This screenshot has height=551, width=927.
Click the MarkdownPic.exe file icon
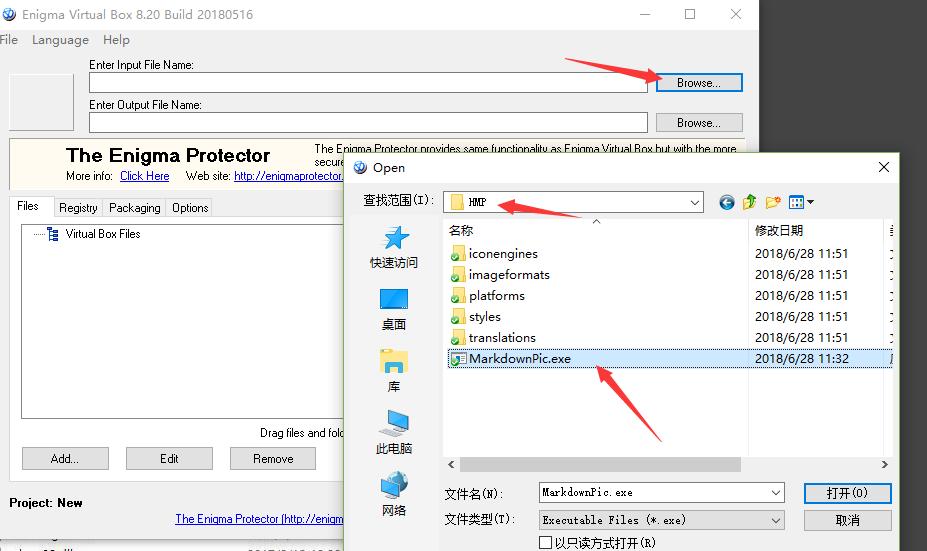point(458,359)
